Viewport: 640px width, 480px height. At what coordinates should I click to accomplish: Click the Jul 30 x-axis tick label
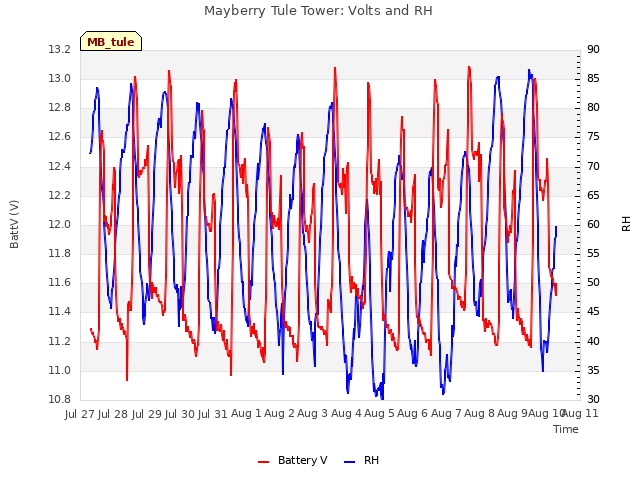[180, 414]
